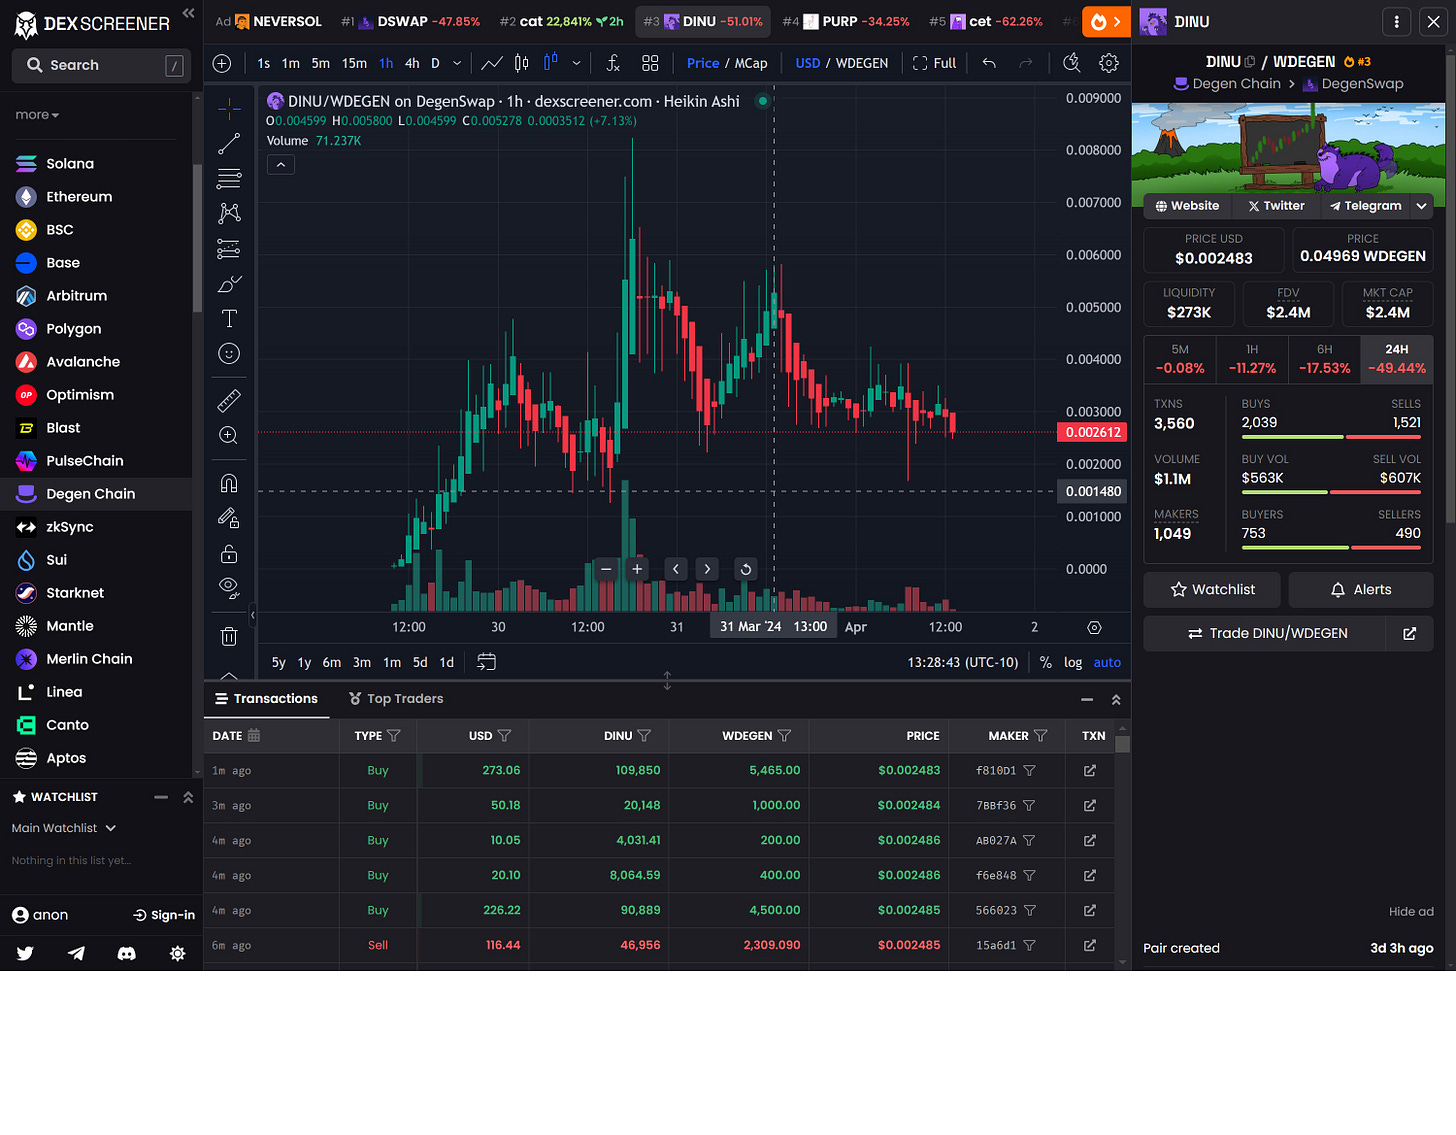The width and height of the screenshot is (1456, 1135).
Task: Open chart settings gear
Action: 1109,63
